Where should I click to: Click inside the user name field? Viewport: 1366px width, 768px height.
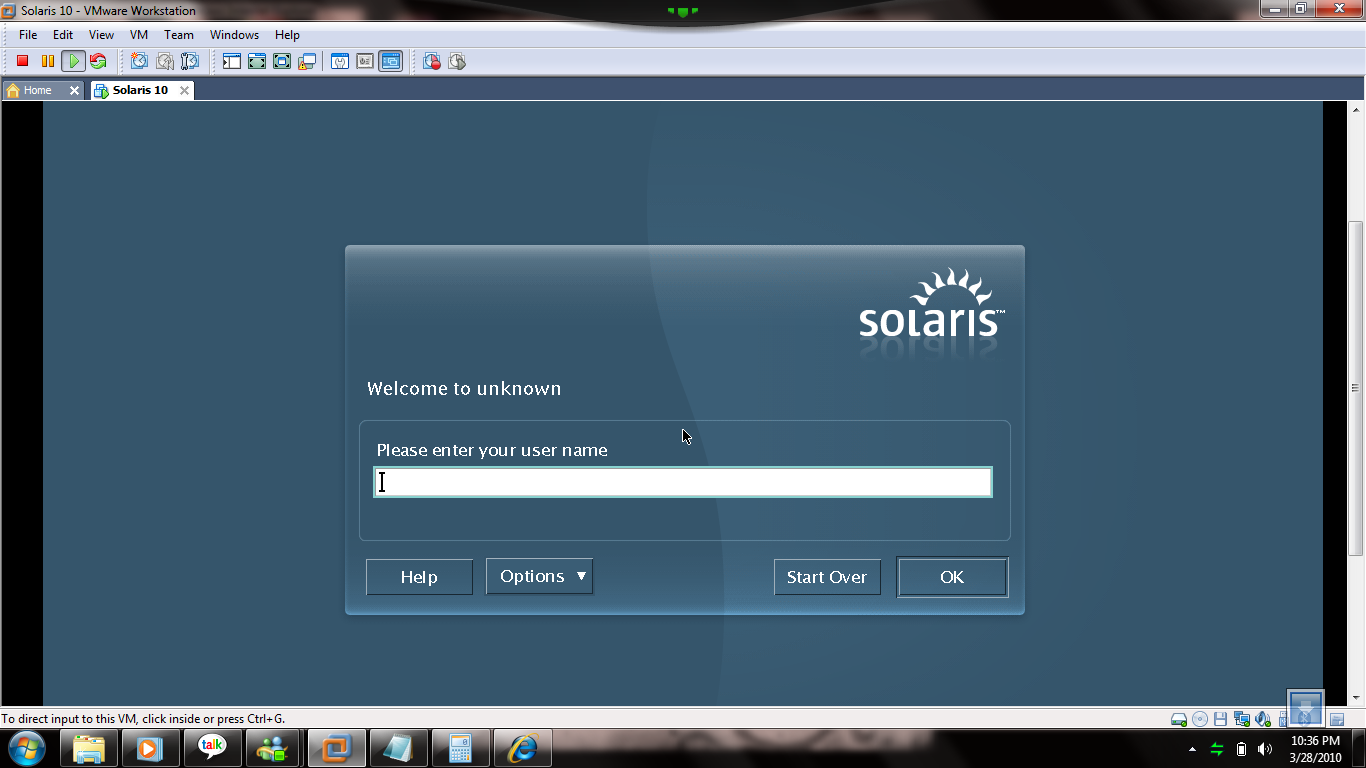[683, 482]
